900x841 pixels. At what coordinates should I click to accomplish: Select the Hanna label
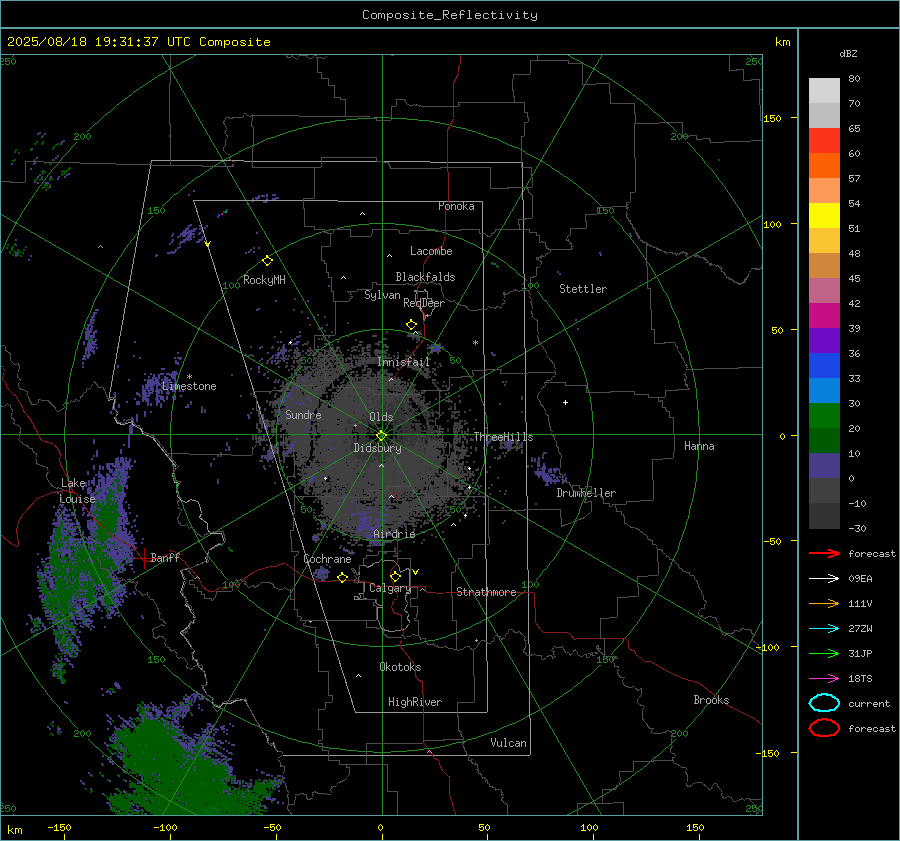[699, 446]
